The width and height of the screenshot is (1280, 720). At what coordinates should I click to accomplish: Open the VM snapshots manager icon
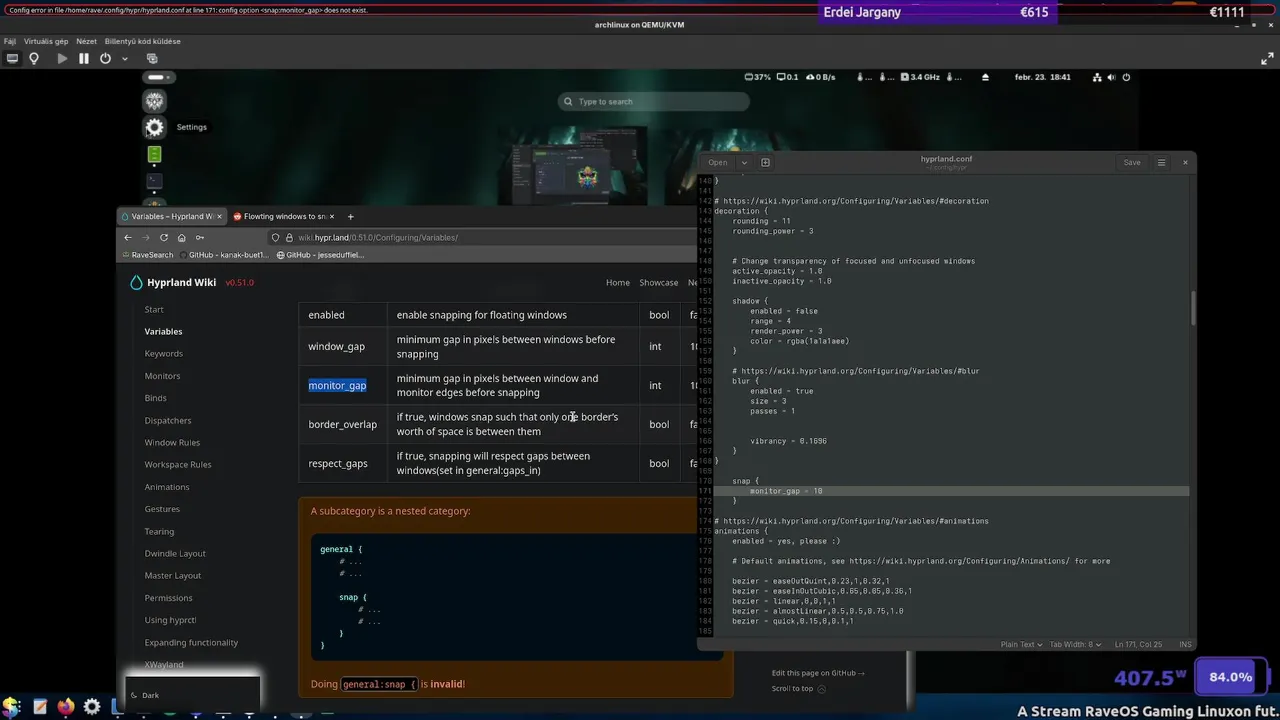[x=152, y=58]
